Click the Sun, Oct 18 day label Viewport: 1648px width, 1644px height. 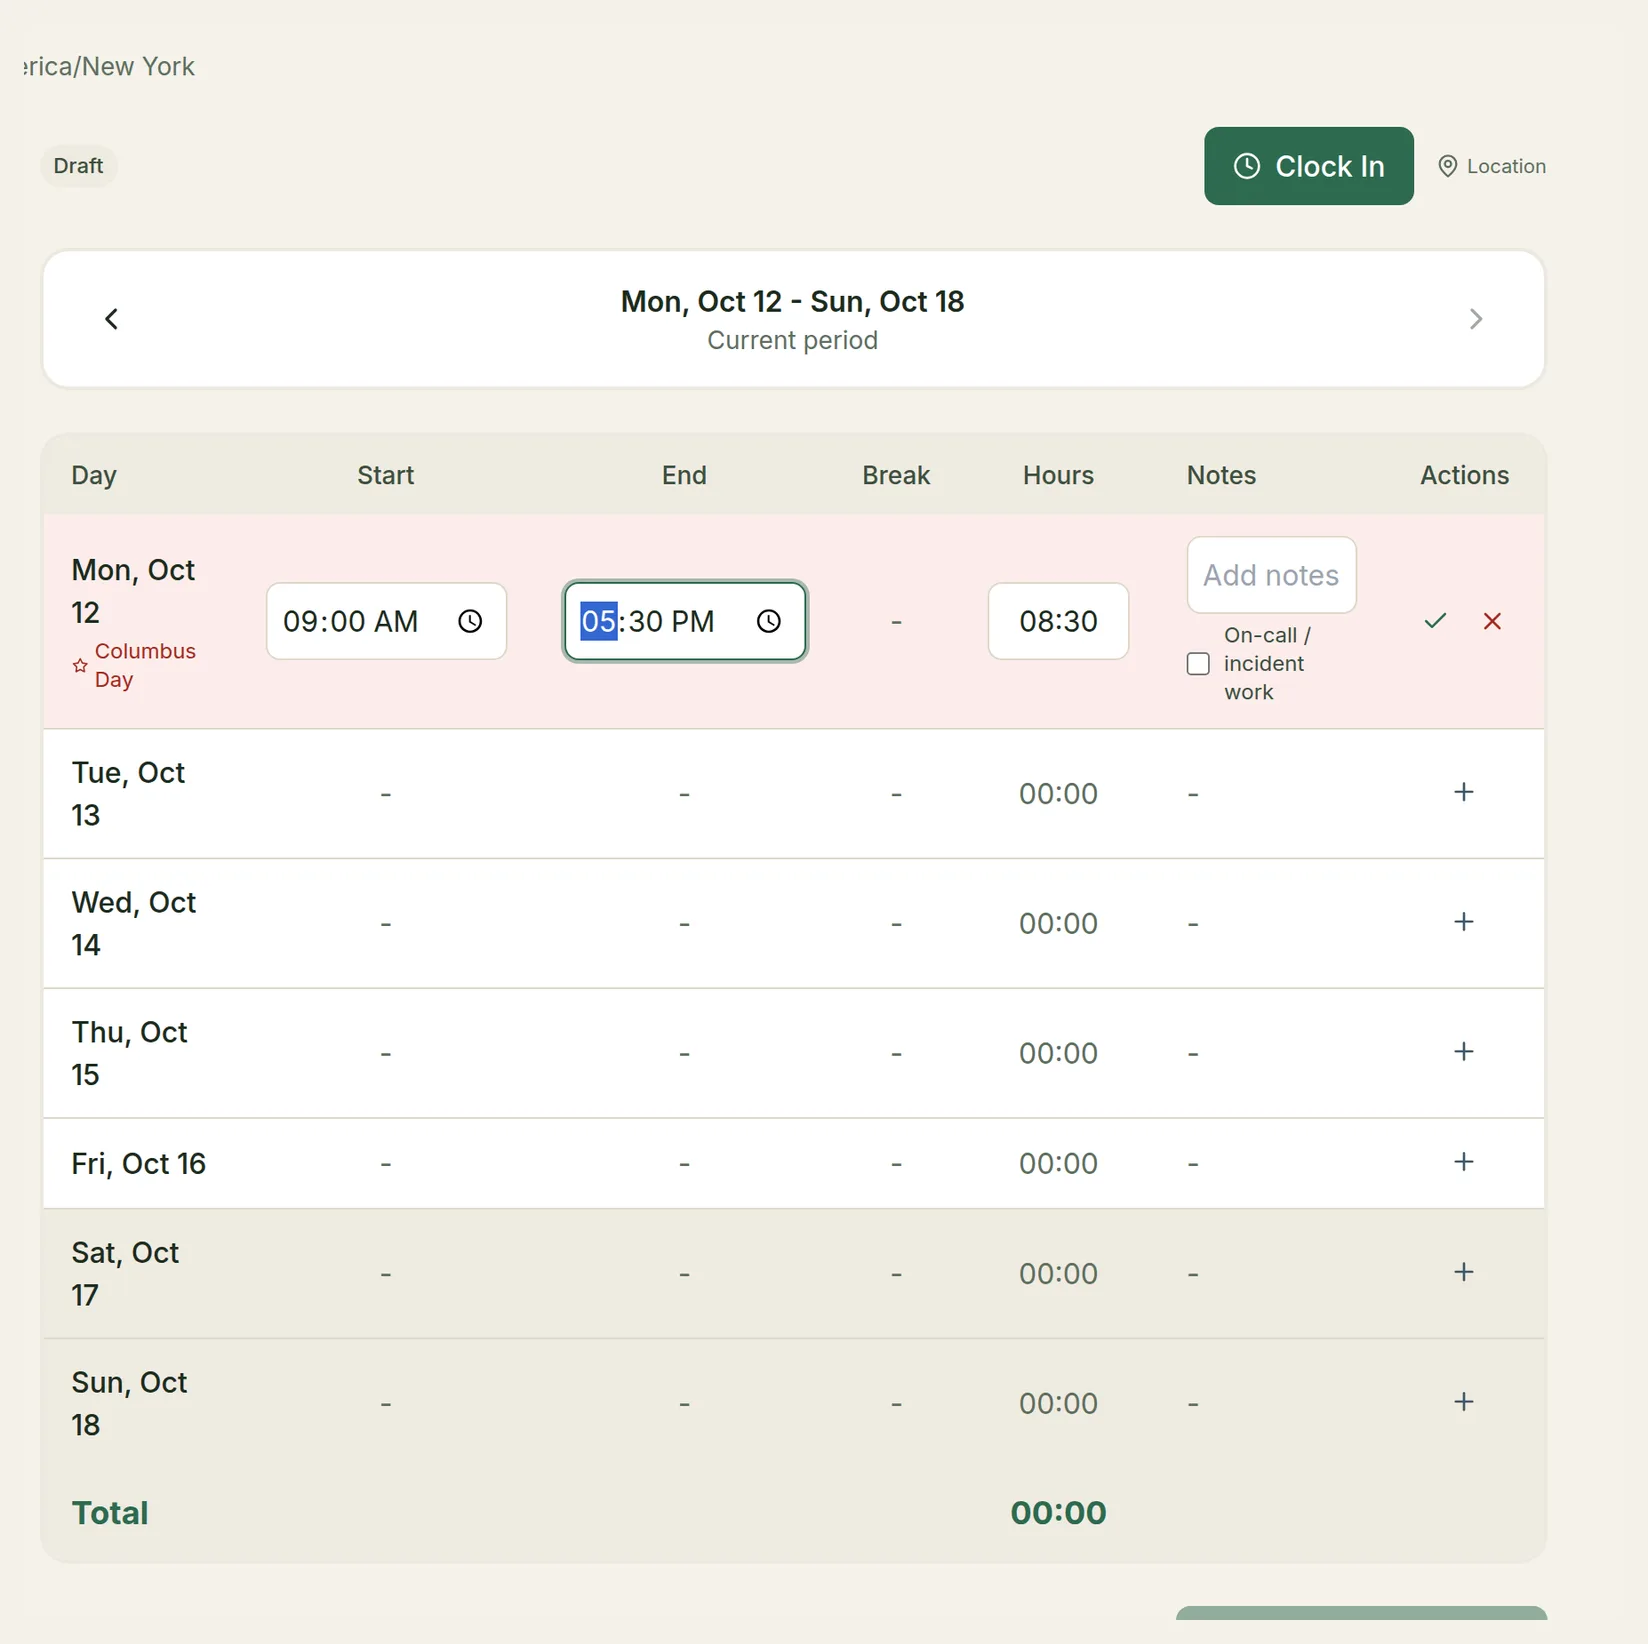[x=129, y=1404]
